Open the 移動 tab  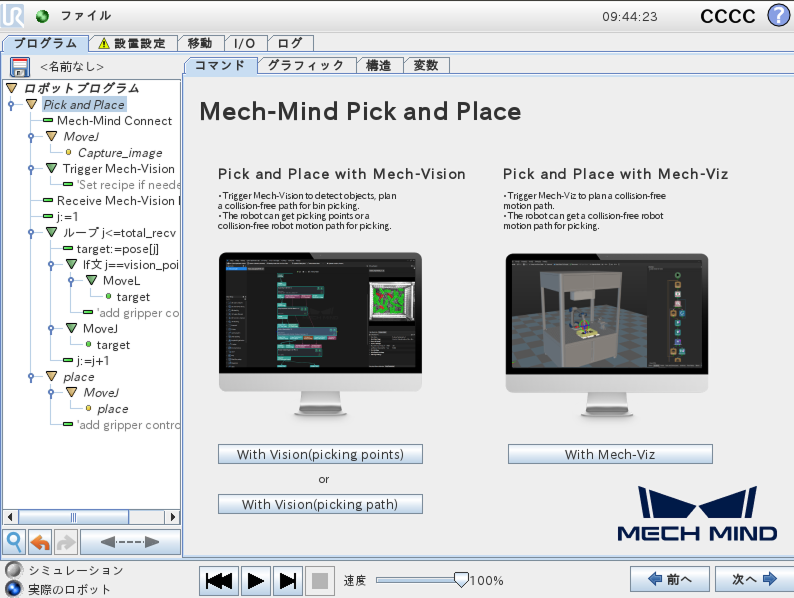pos(200,44)
